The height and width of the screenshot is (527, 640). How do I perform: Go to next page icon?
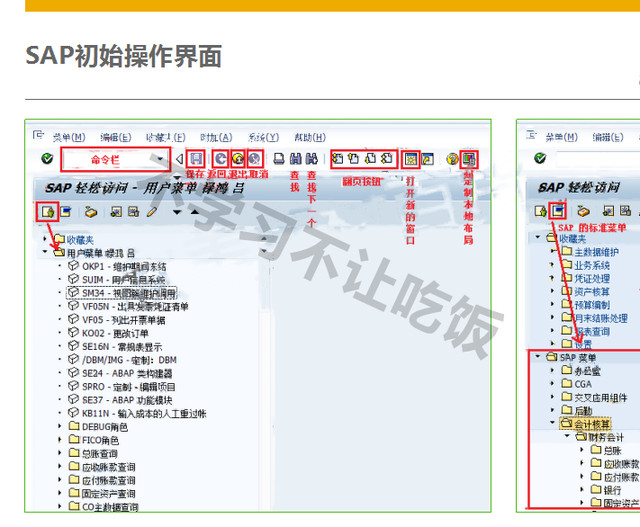370,158
